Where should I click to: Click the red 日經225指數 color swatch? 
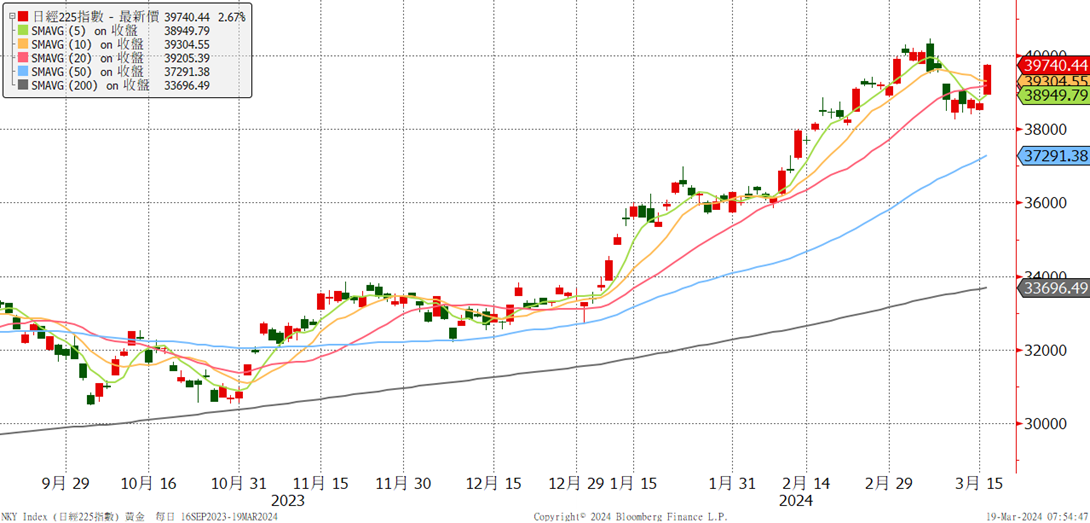pyautogui.click(x=24, y=15)
